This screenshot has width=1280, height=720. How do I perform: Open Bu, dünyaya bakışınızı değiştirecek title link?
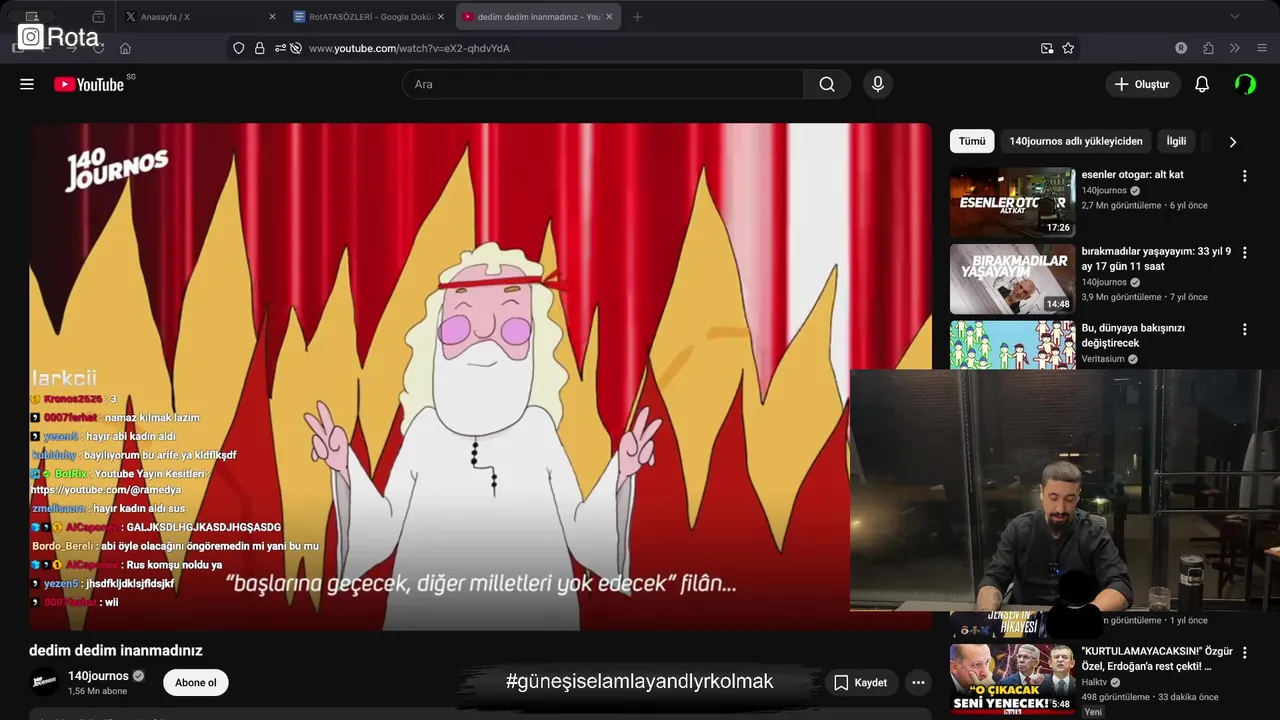1133,336
